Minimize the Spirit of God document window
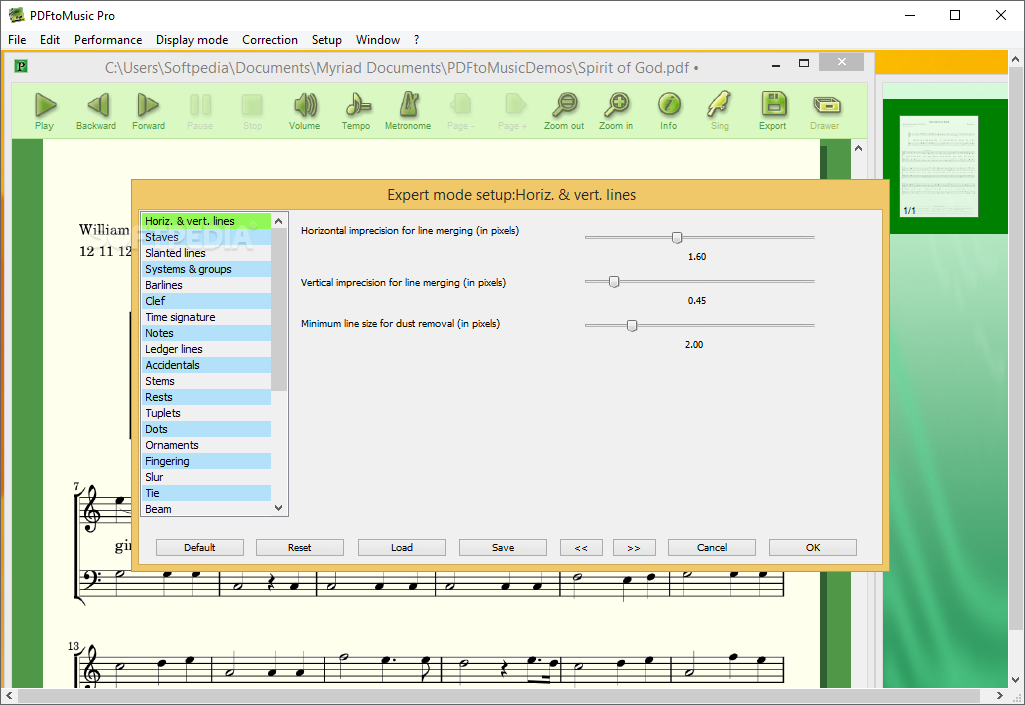 776,64
